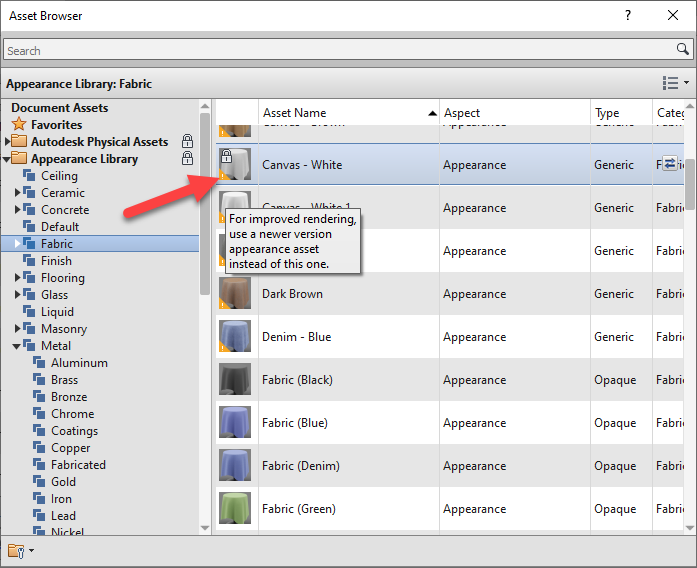Click the lock icon beside Autodesk Physical Assets
Image resolution: width=697 pixels, height=568 pixels.
(x=188, y=141)
